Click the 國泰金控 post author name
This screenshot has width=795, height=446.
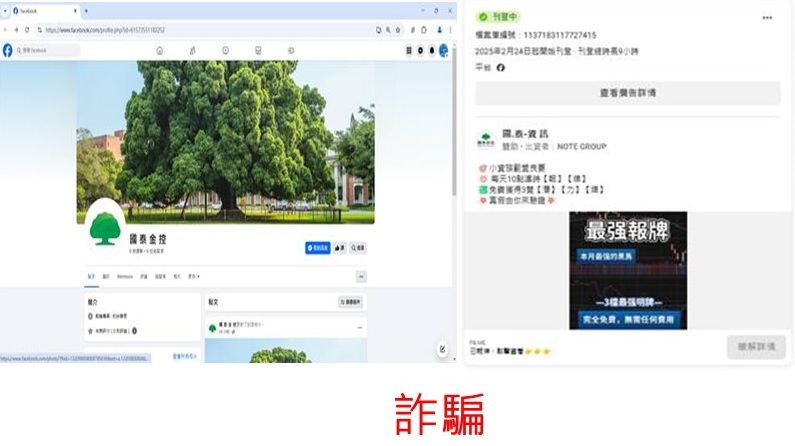tap(229, 324)
